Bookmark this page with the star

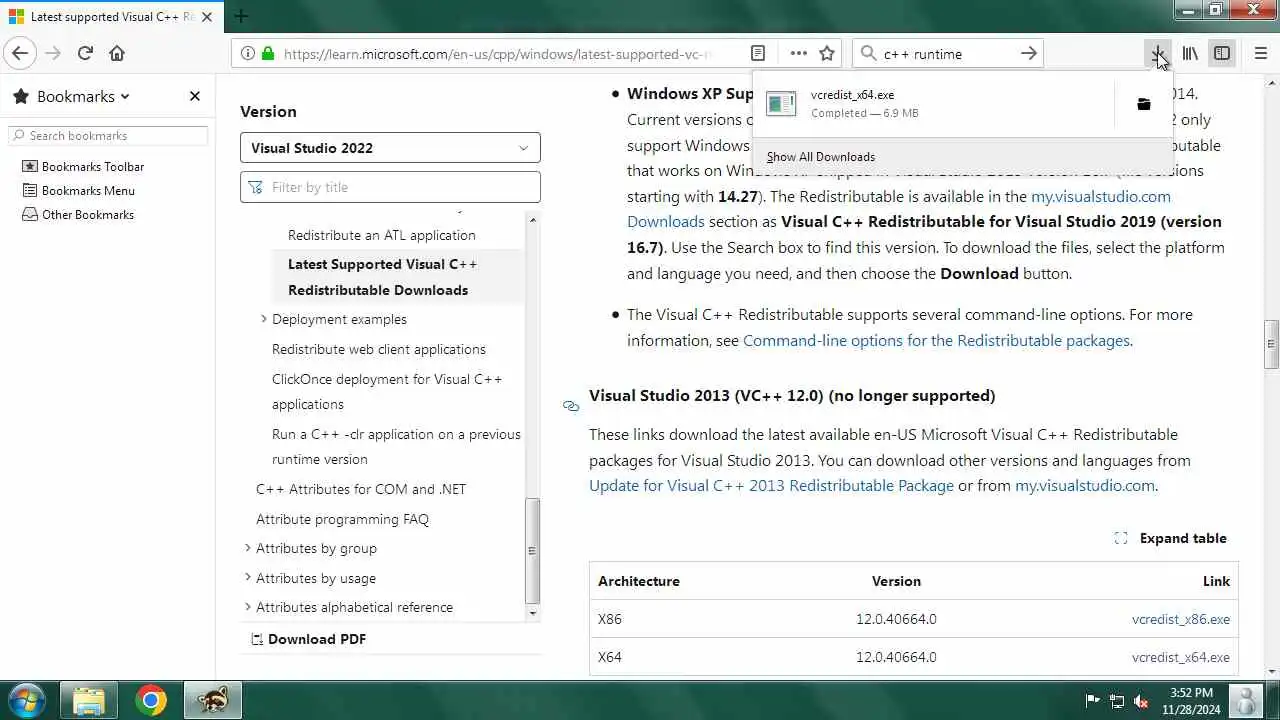coord(827,53)
